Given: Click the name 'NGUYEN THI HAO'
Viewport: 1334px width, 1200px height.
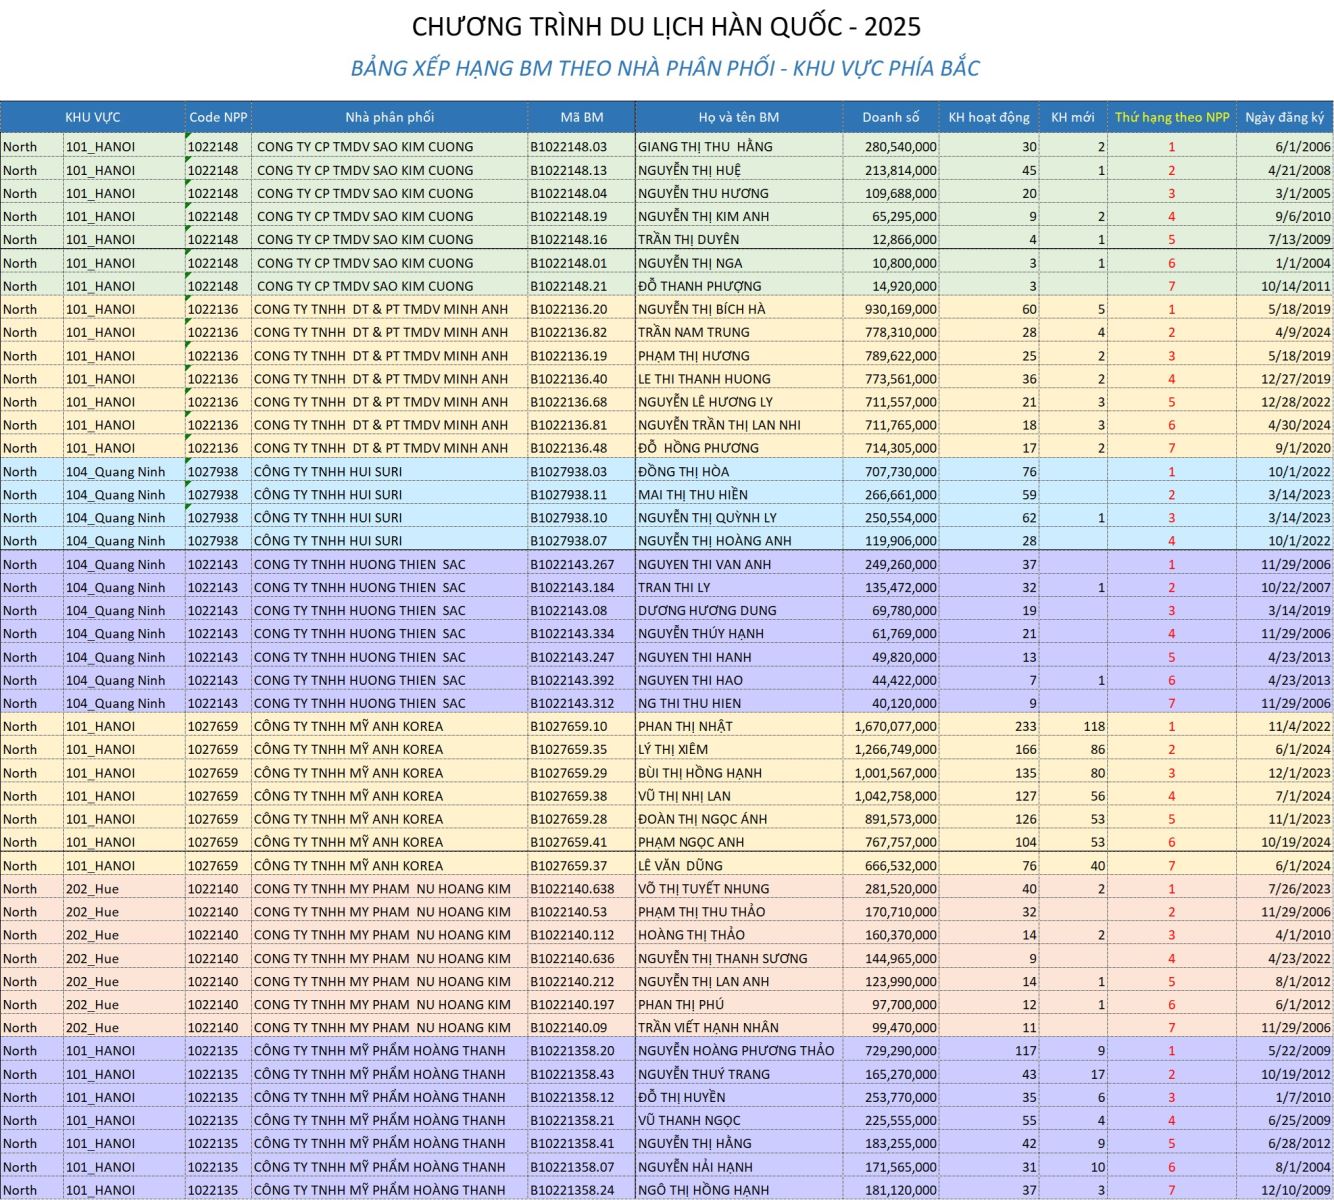Looking at the screenshot, I should click(x=690, y=680).
